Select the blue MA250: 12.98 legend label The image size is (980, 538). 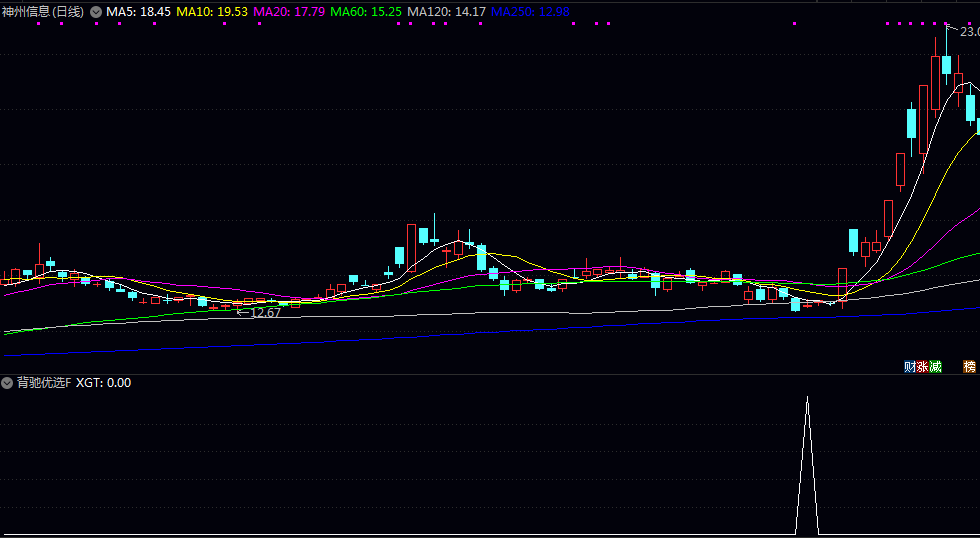(531, 11)
